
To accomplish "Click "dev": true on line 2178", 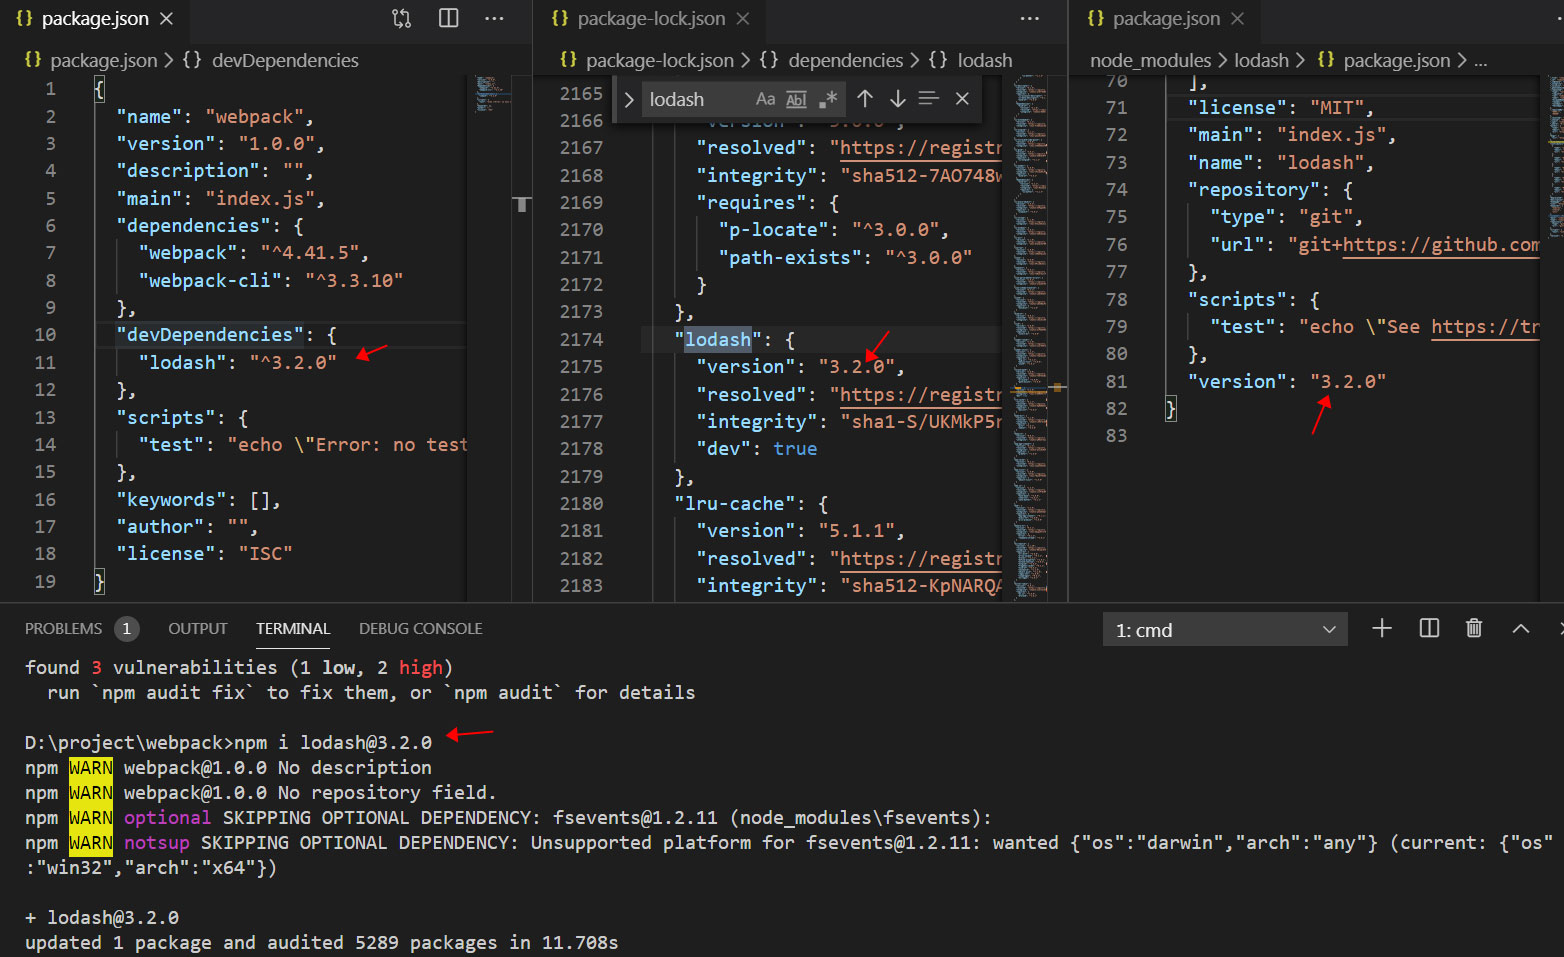I will click(756, 449).
